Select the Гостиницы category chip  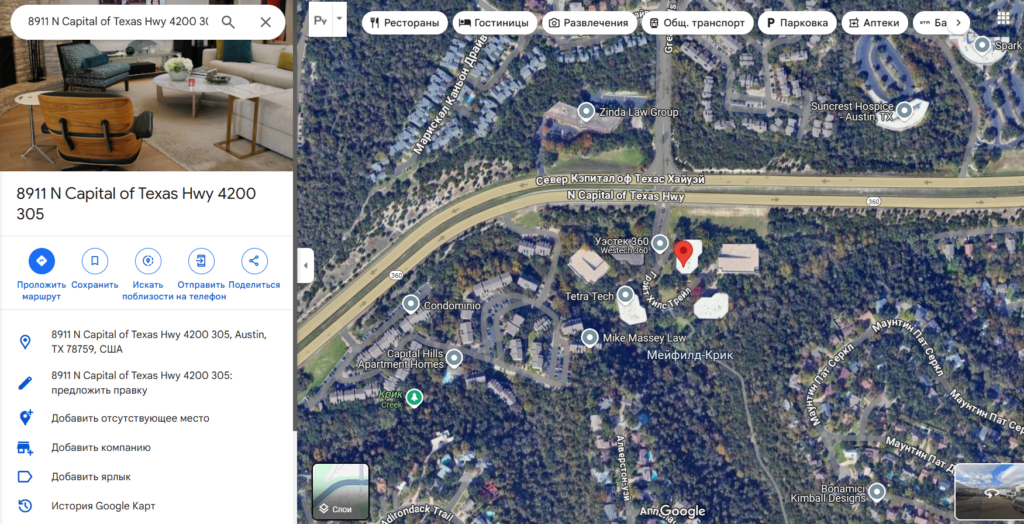[494, 23]
